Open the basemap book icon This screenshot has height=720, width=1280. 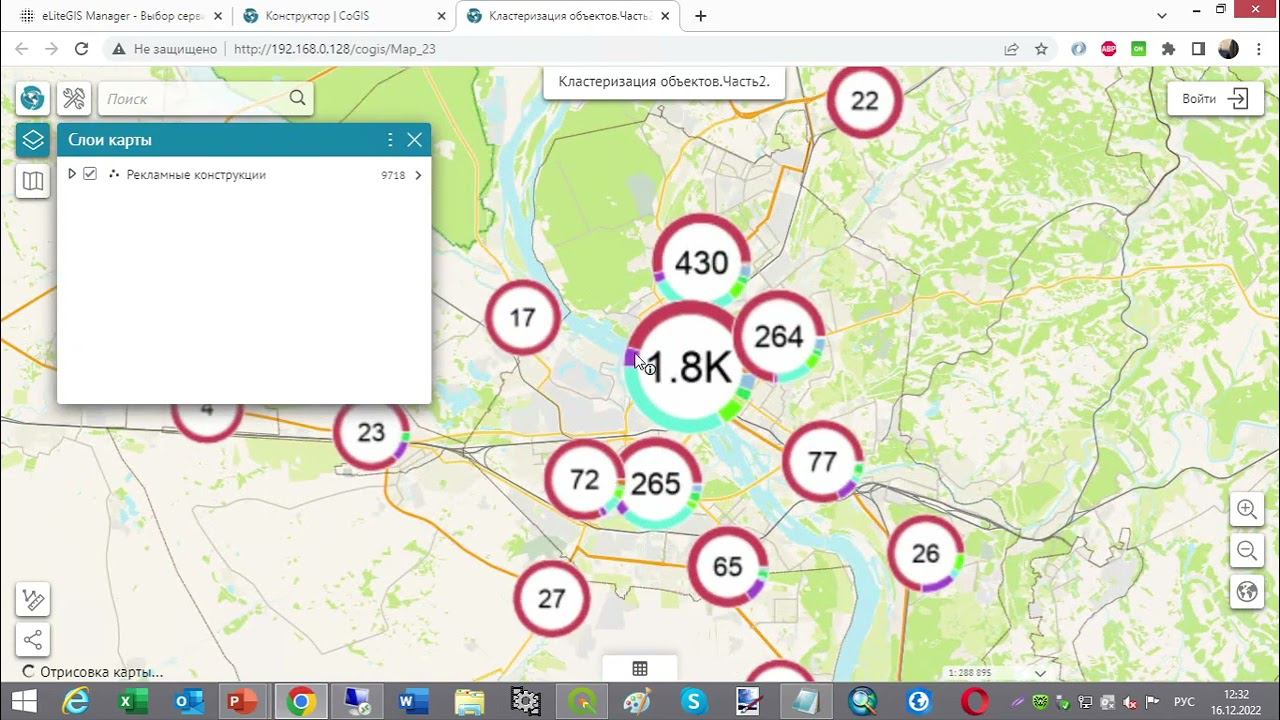point(33,181)
